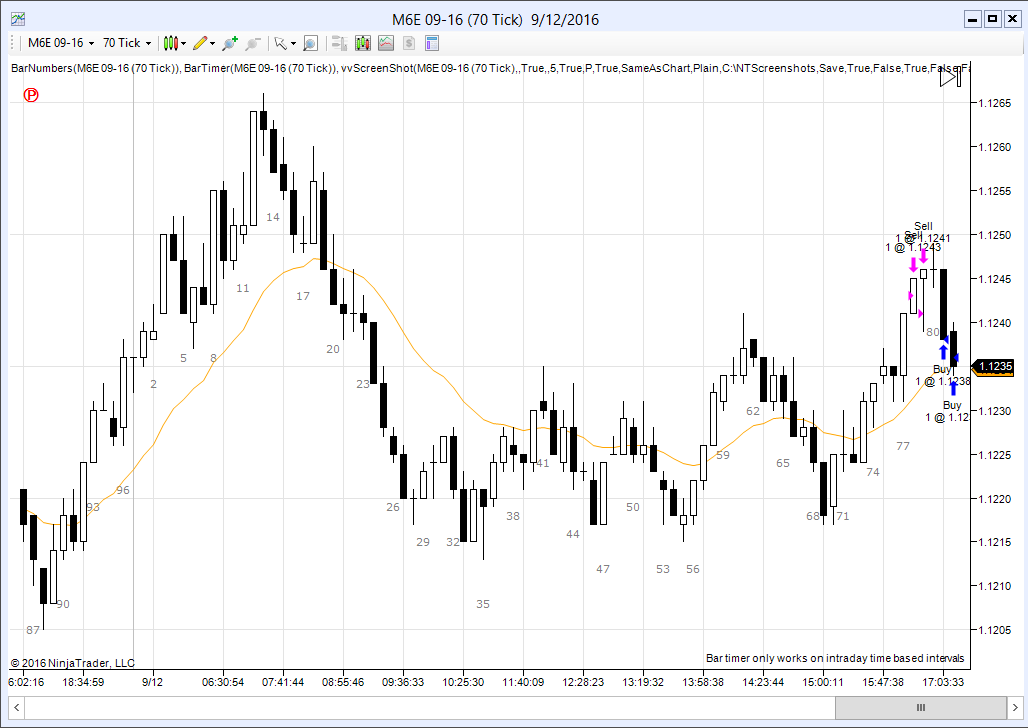Viewport: 1028px width, 728px height.
Task: Click the chart title M6E 09-16 (70 Tick)
Action: tap(457, 20)
